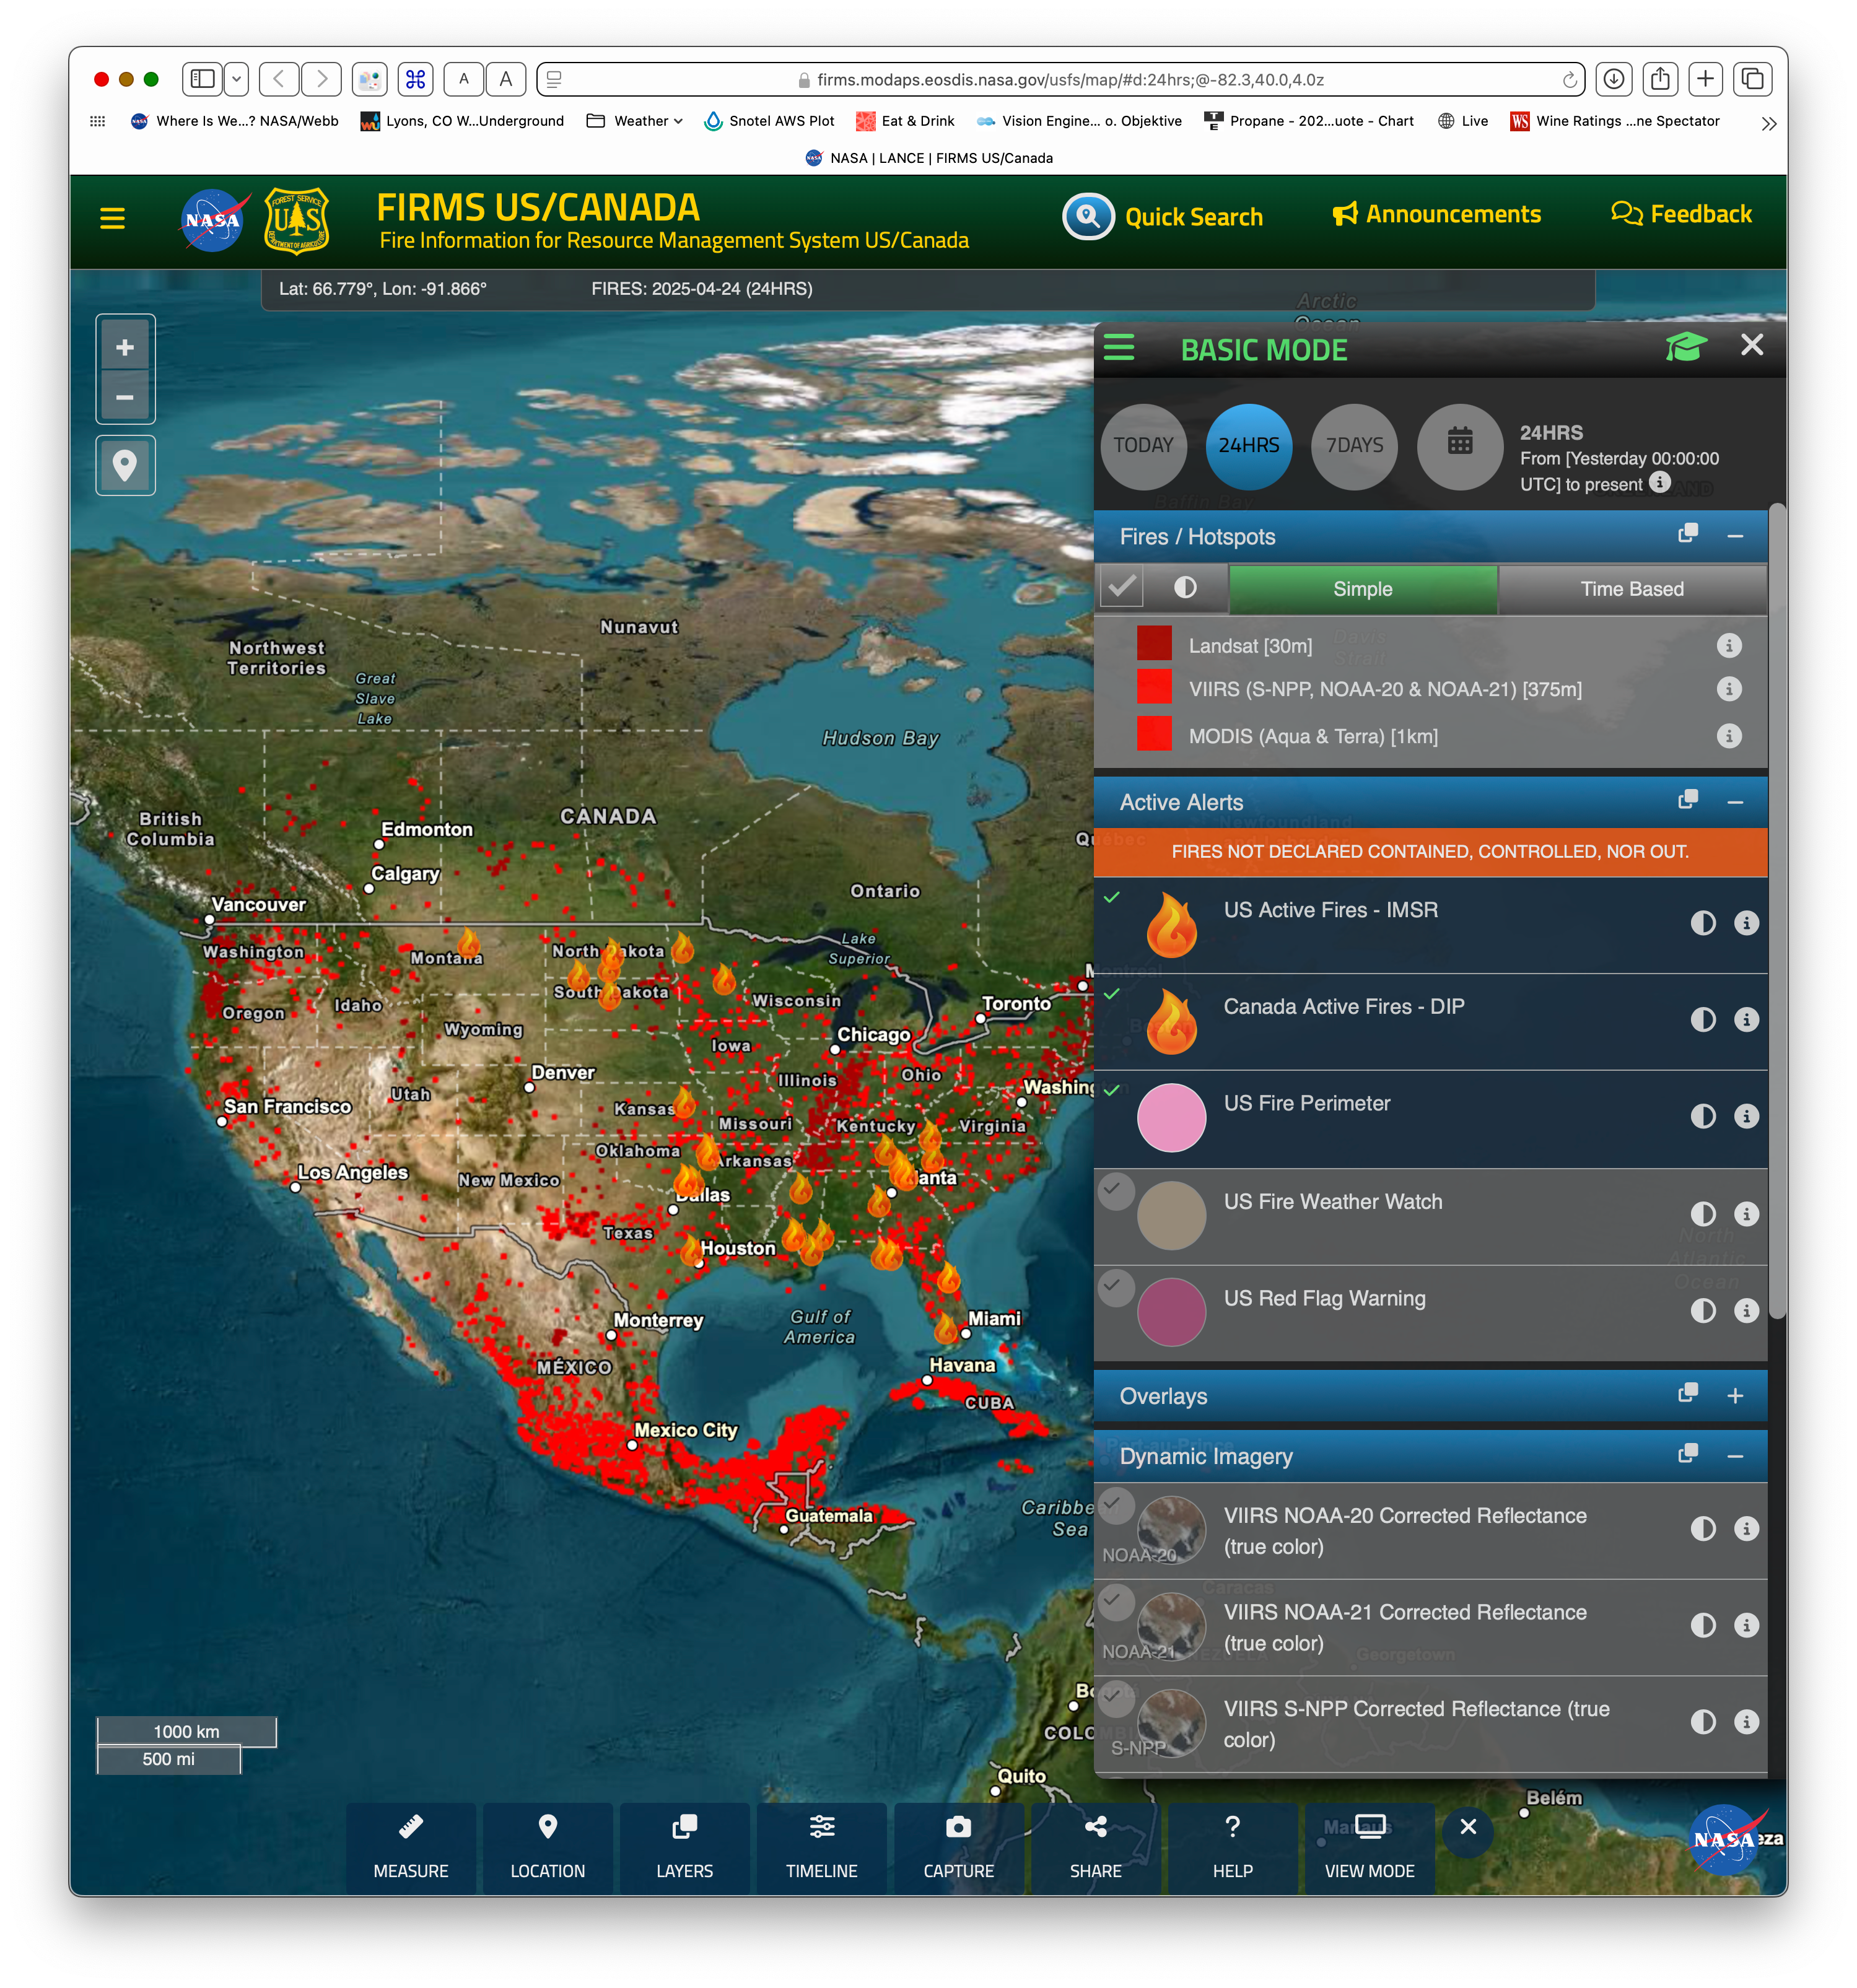Disable US Fire Perimeter layer
This screenshot has height=1988, width=1857.
[x=1111, y=1091]
